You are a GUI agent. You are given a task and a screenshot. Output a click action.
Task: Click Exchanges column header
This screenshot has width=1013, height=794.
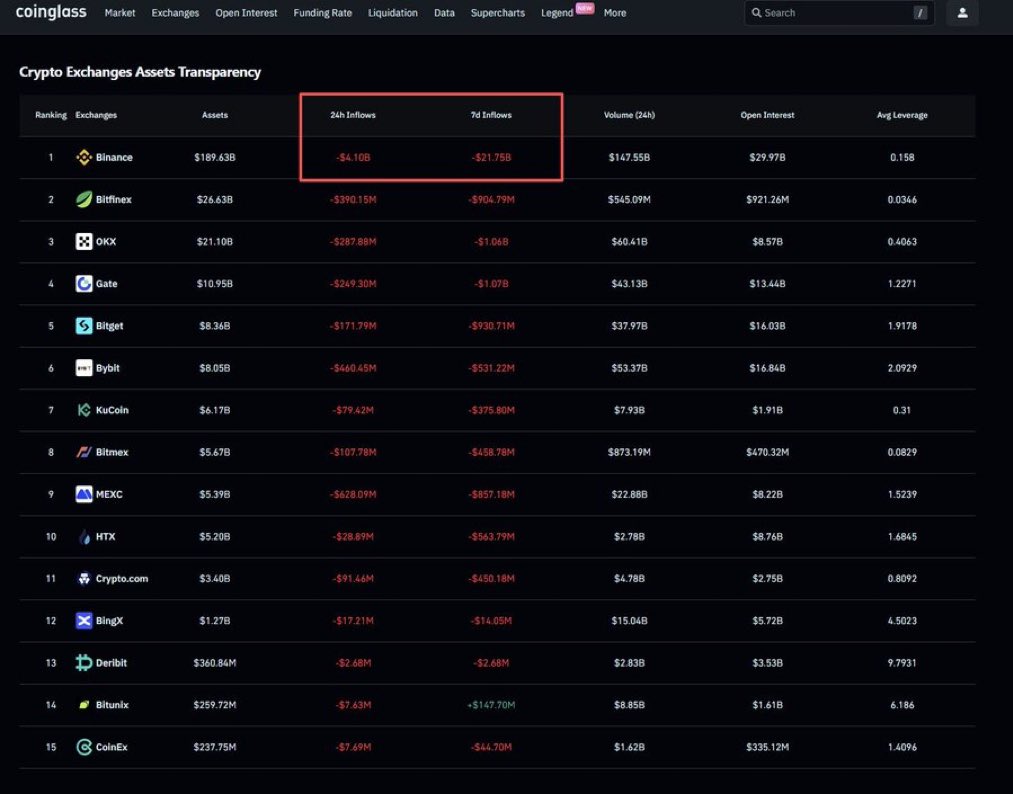tap(96, 115)
